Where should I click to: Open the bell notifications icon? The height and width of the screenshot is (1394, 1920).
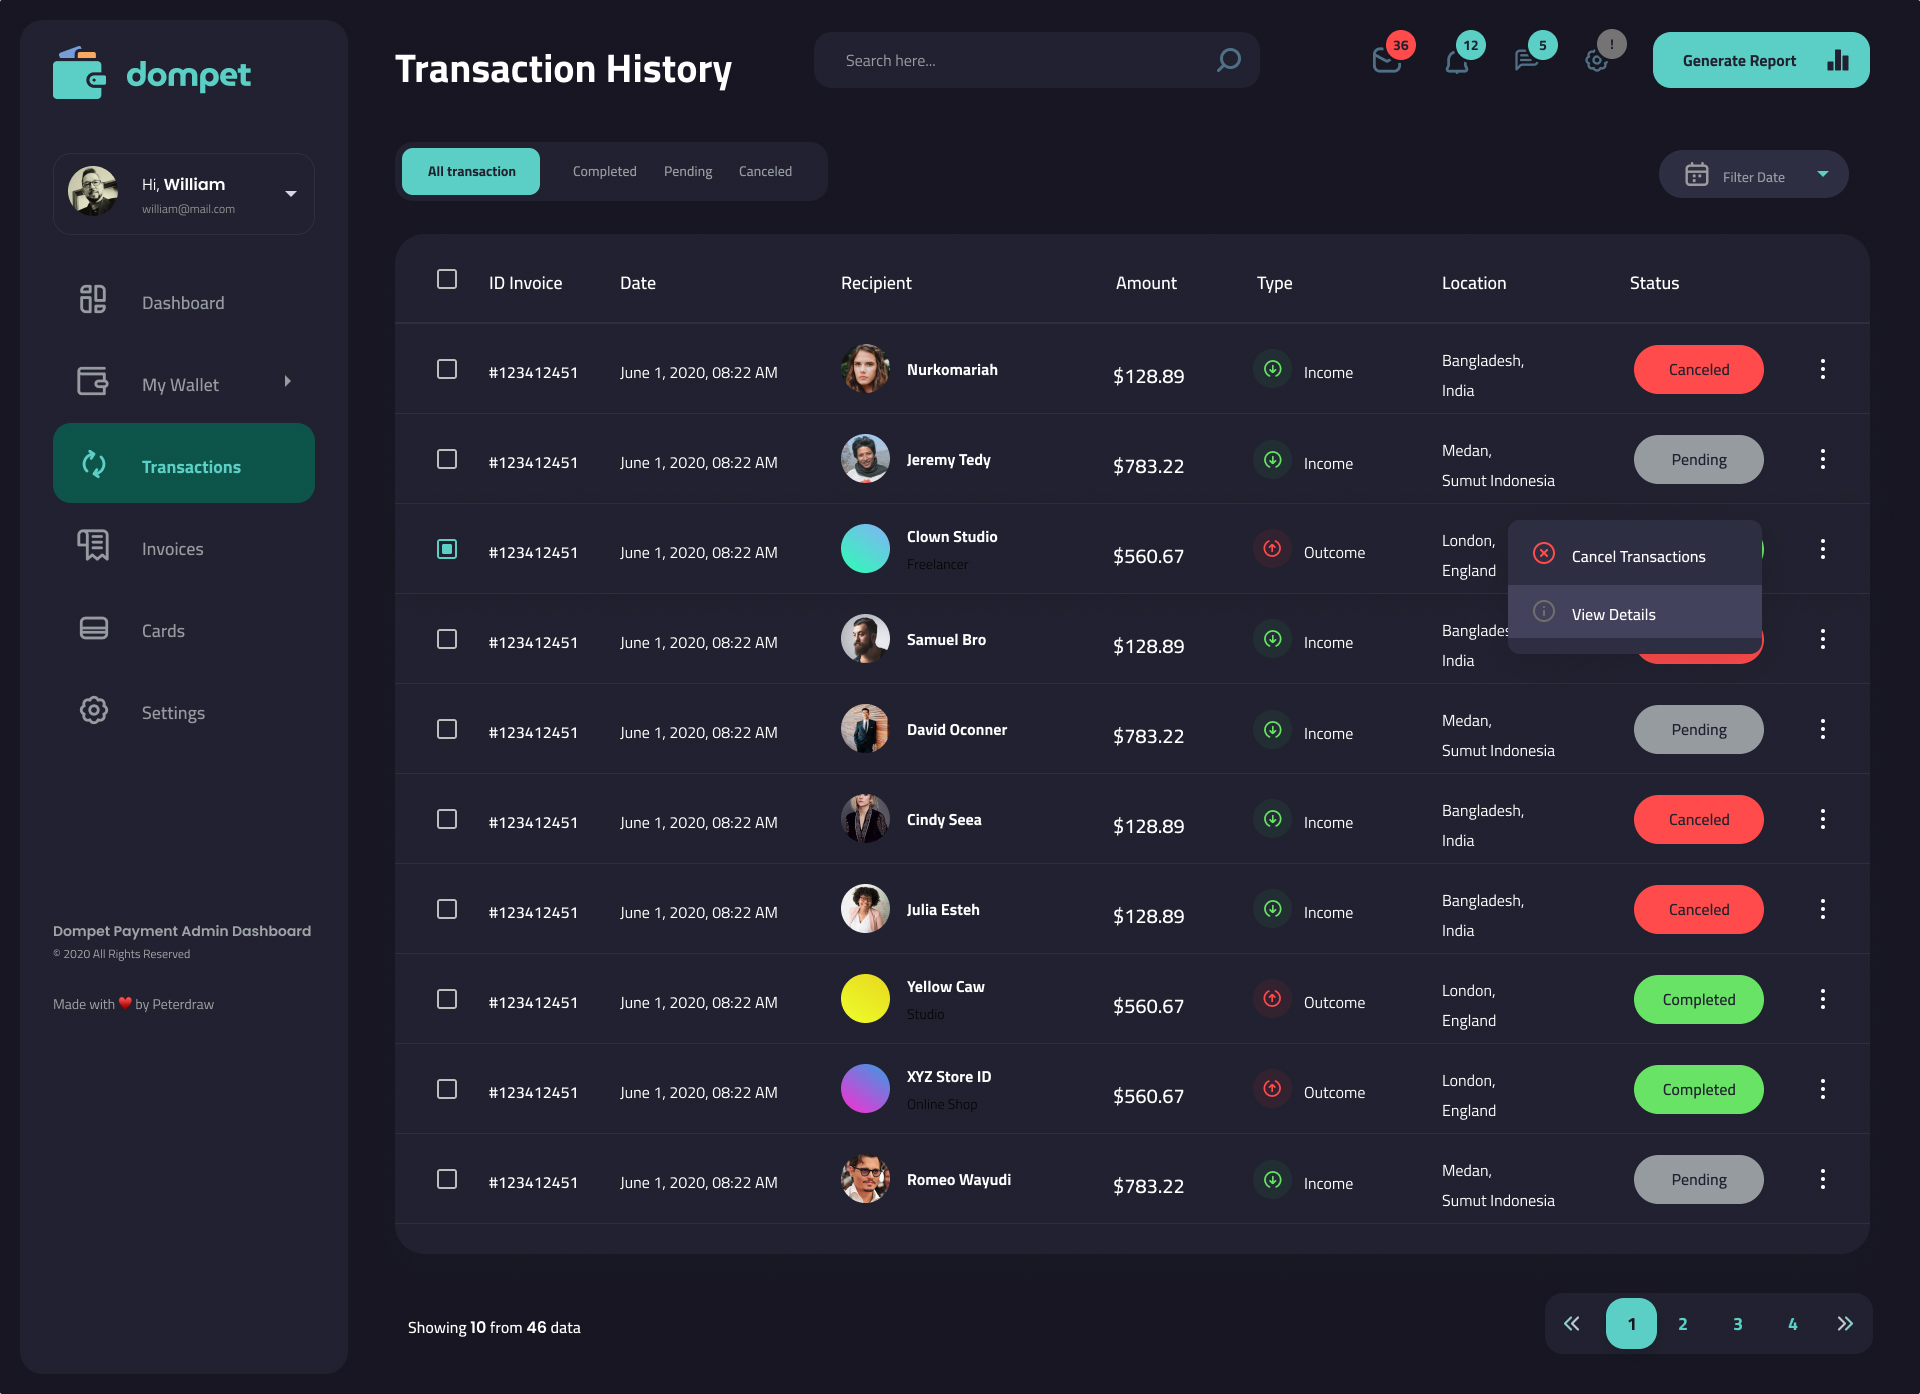coord(1456,62)
